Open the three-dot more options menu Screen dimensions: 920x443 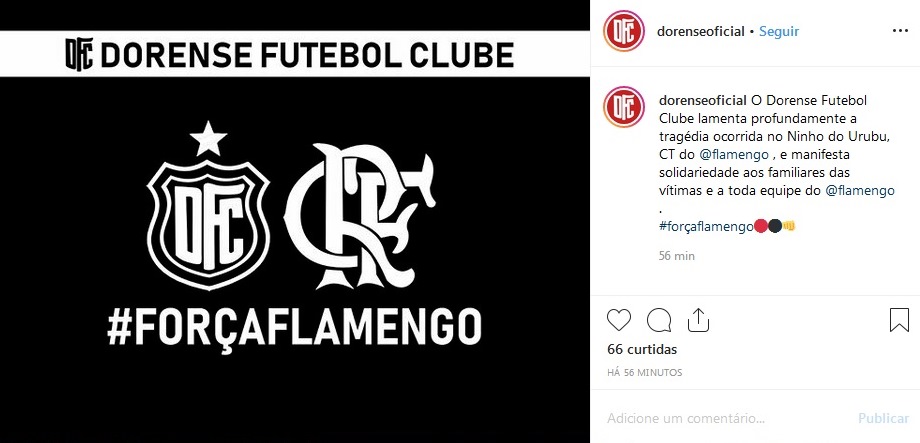pyautogui.click(x=900, y=31)
